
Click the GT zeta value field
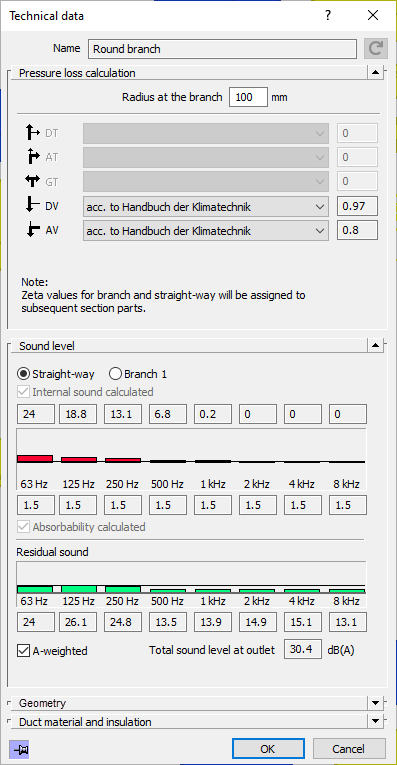click(x=357, y=181)
